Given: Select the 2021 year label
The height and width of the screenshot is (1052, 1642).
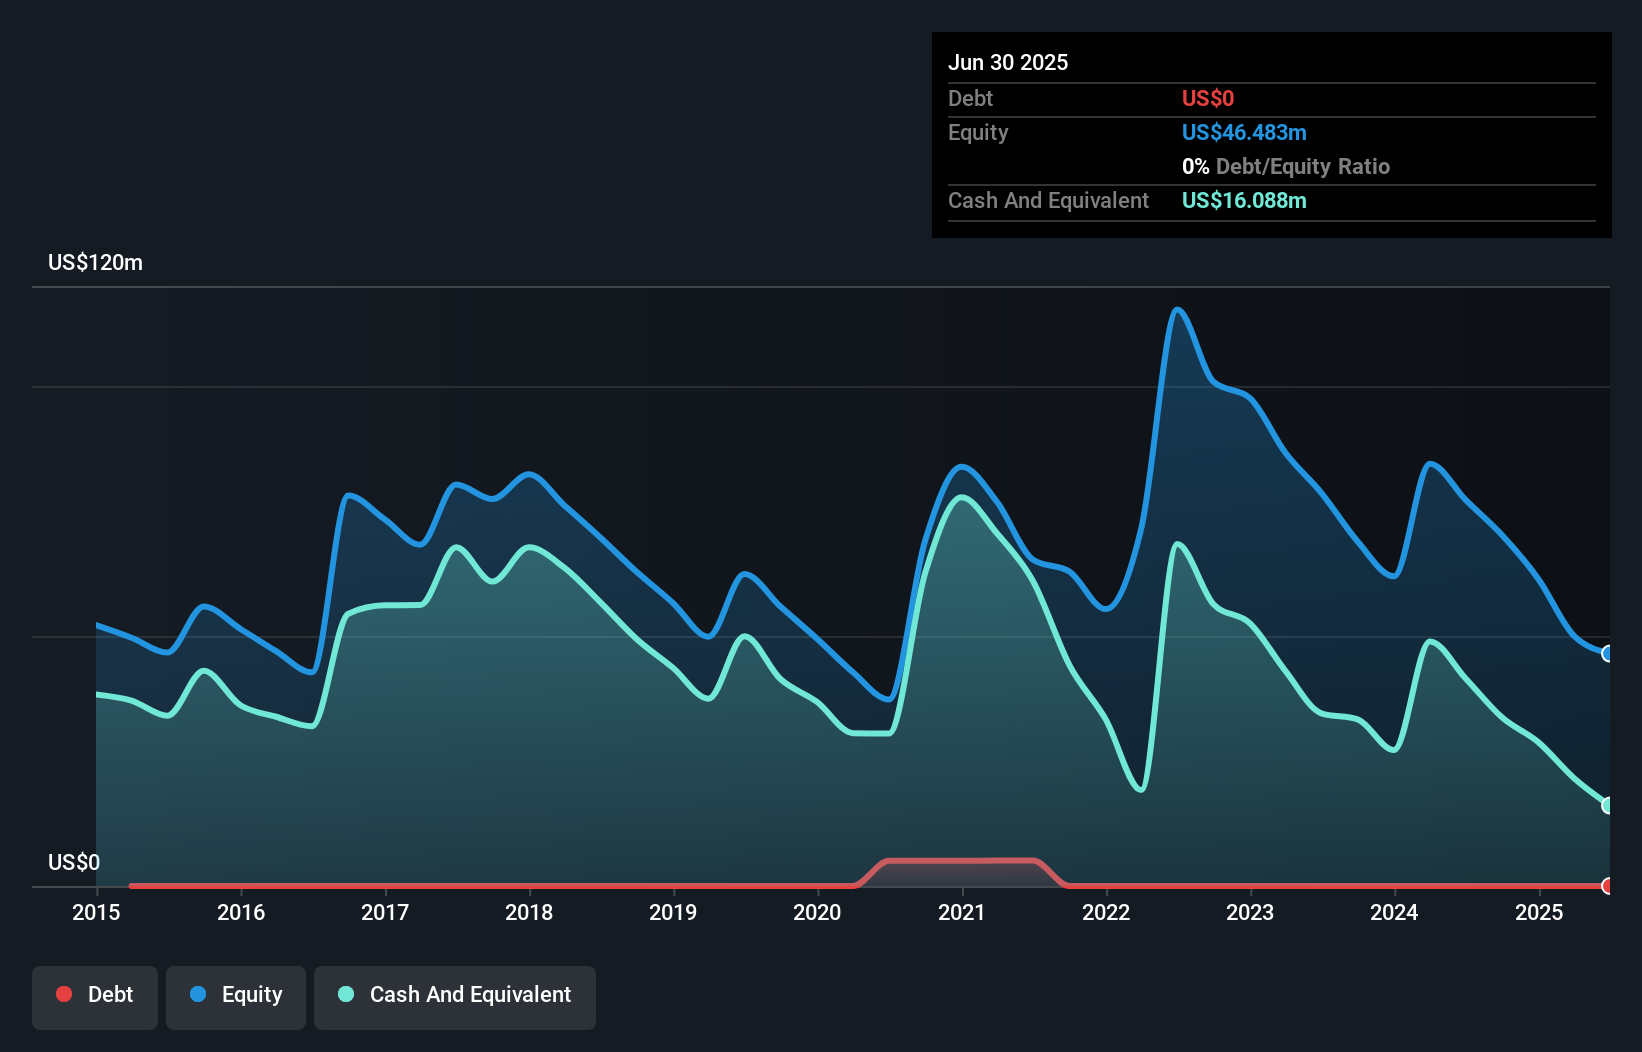Looking at the screenshot, I should [962, 912].
